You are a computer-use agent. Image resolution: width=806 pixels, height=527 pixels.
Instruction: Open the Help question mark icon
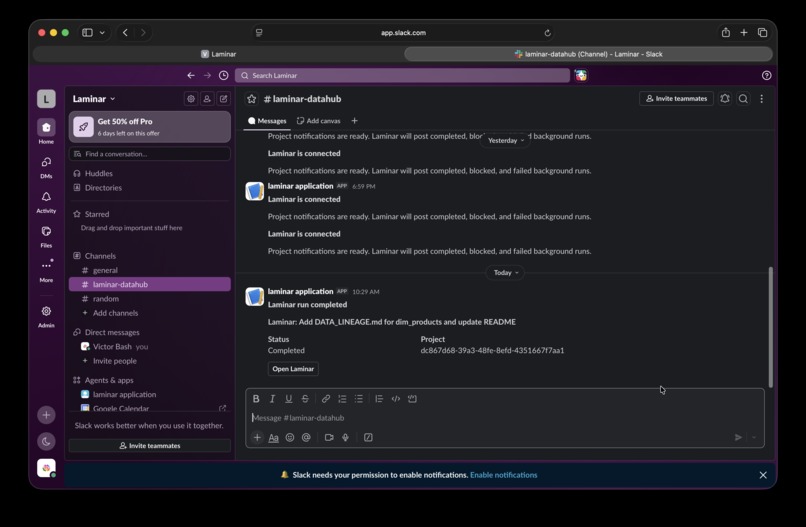tap(766, 75)
